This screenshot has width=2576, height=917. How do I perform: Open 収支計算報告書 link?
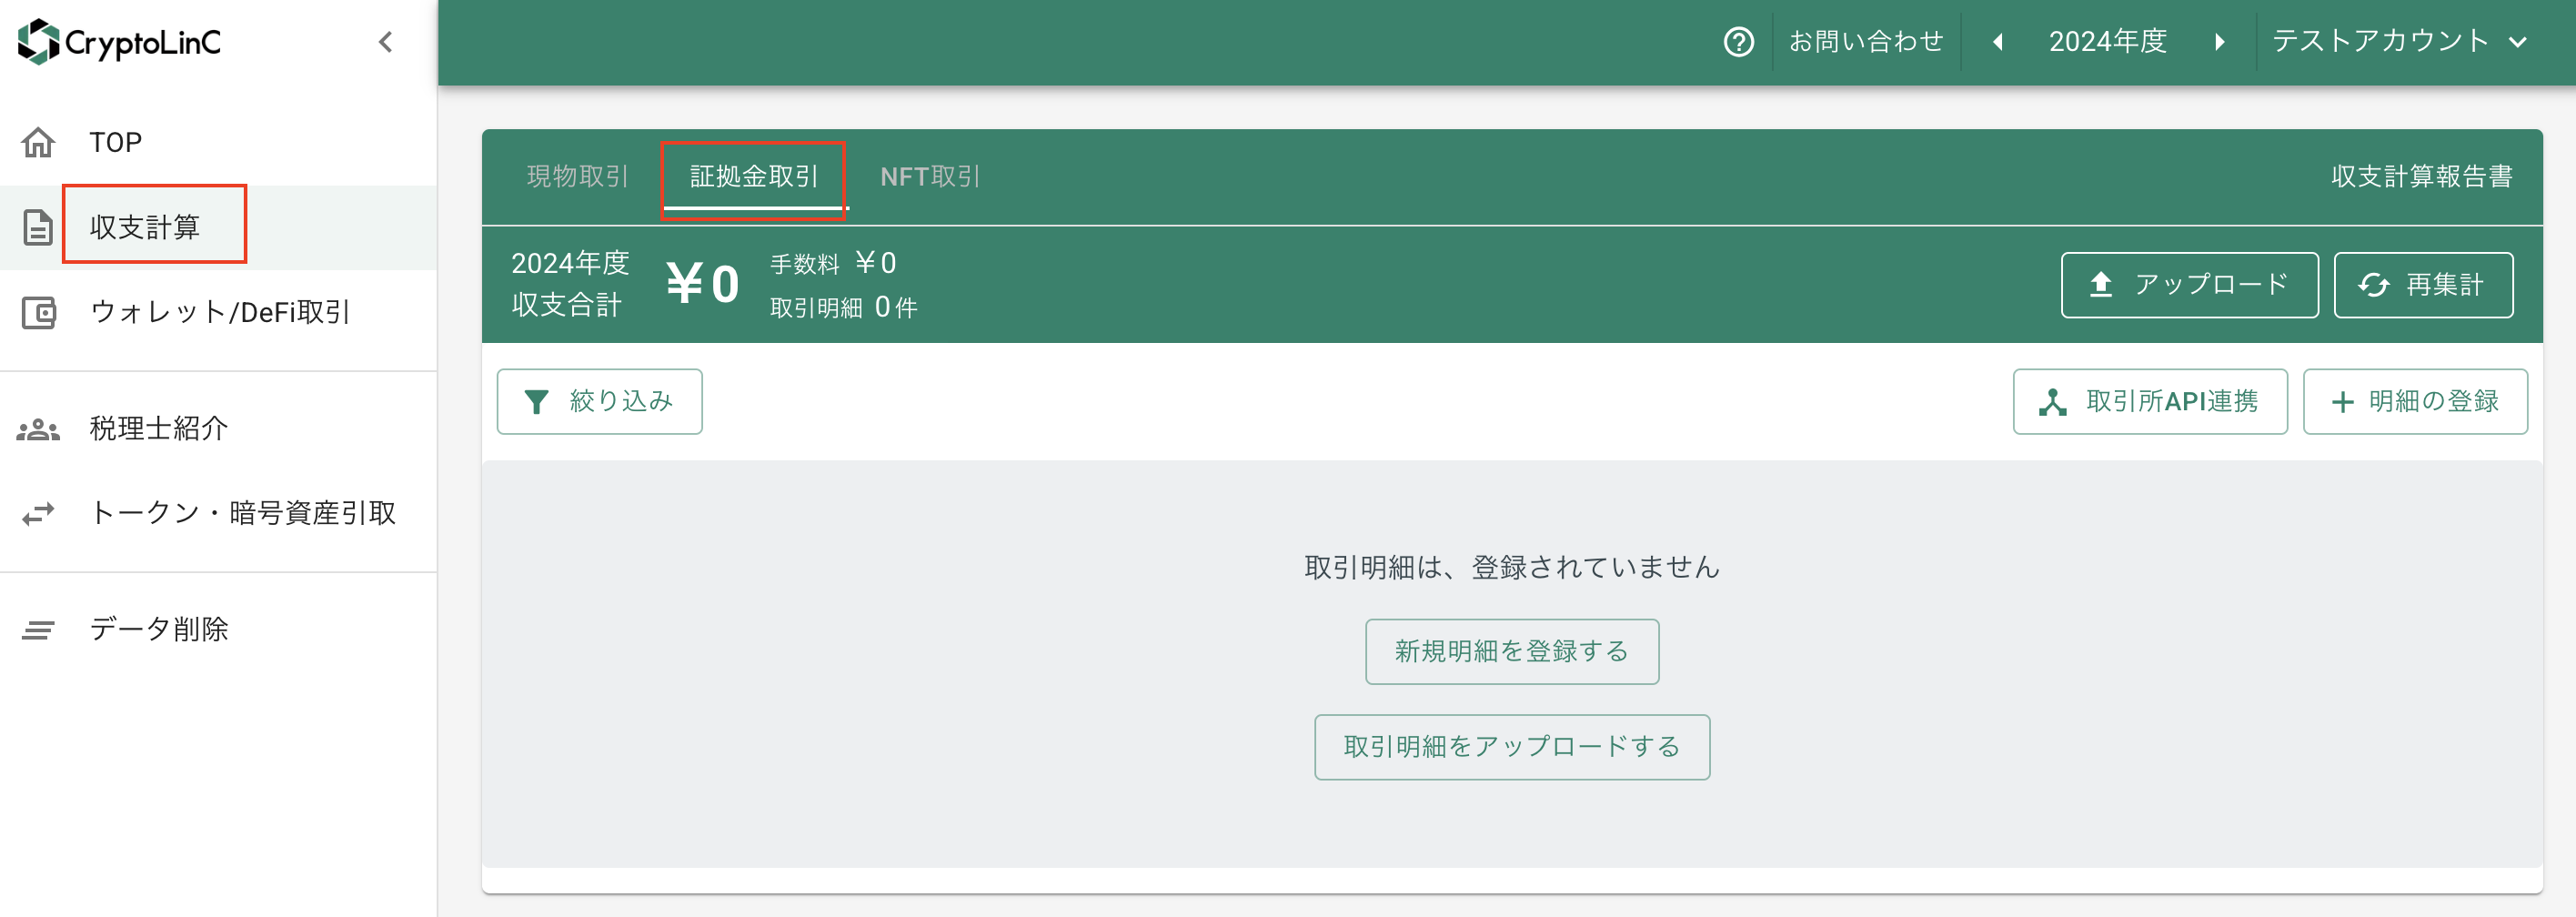click(x=2422, y=176)
